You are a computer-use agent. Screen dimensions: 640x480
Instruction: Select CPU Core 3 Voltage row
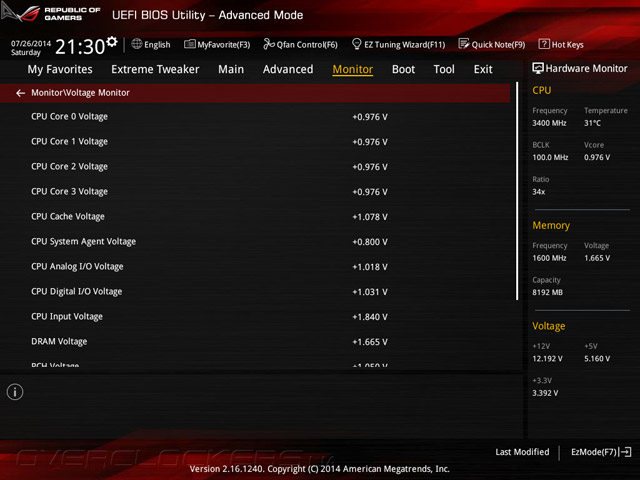255,191
